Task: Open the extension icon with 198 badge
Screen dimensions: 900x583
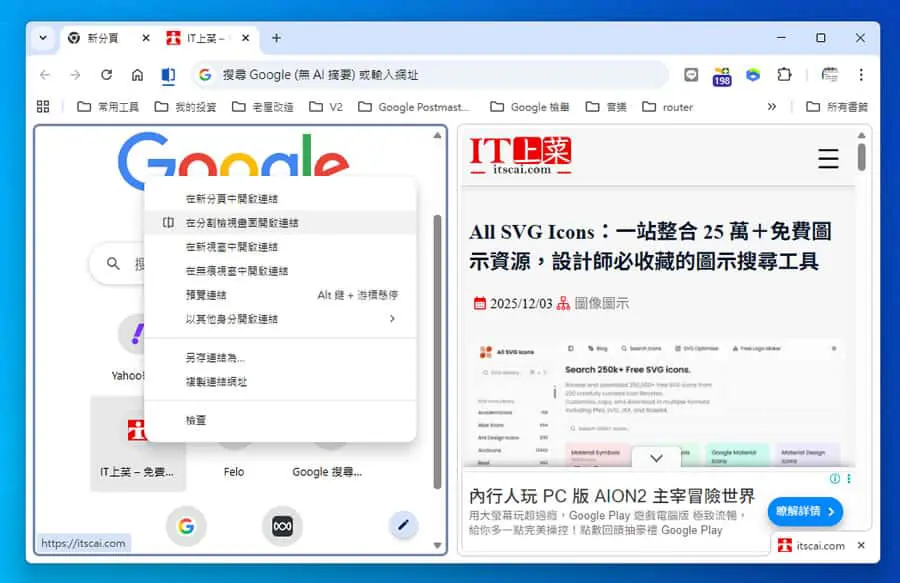Action: 722,75
